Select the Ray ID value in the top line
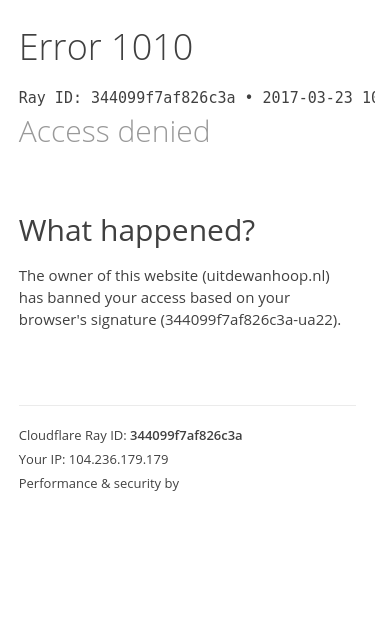Screen dimensions: 375x627 pyautogui.click(x=163, y=98)
